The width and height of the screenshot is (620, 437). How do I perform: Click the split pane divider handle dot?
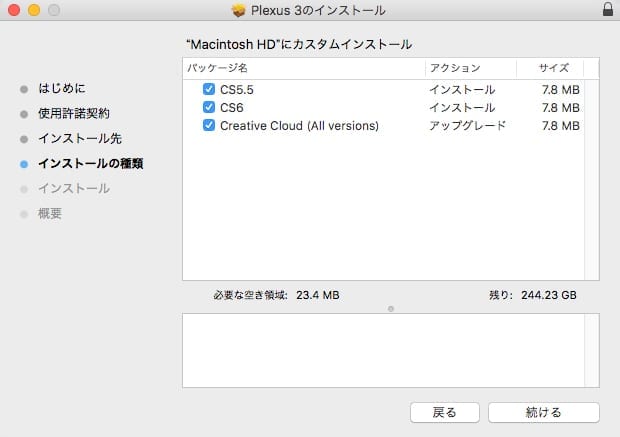click(x=391, y=308)
